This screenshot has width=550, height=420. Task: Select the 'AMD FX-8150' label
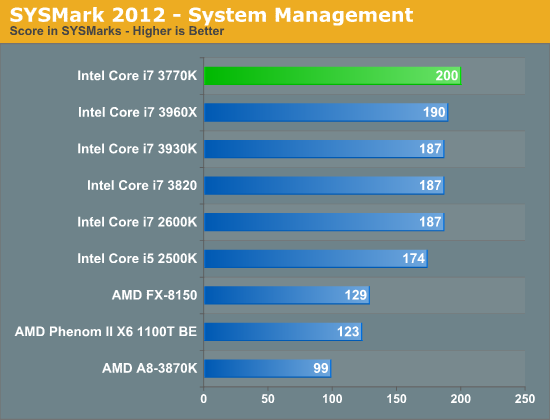[x=155, y=295]
